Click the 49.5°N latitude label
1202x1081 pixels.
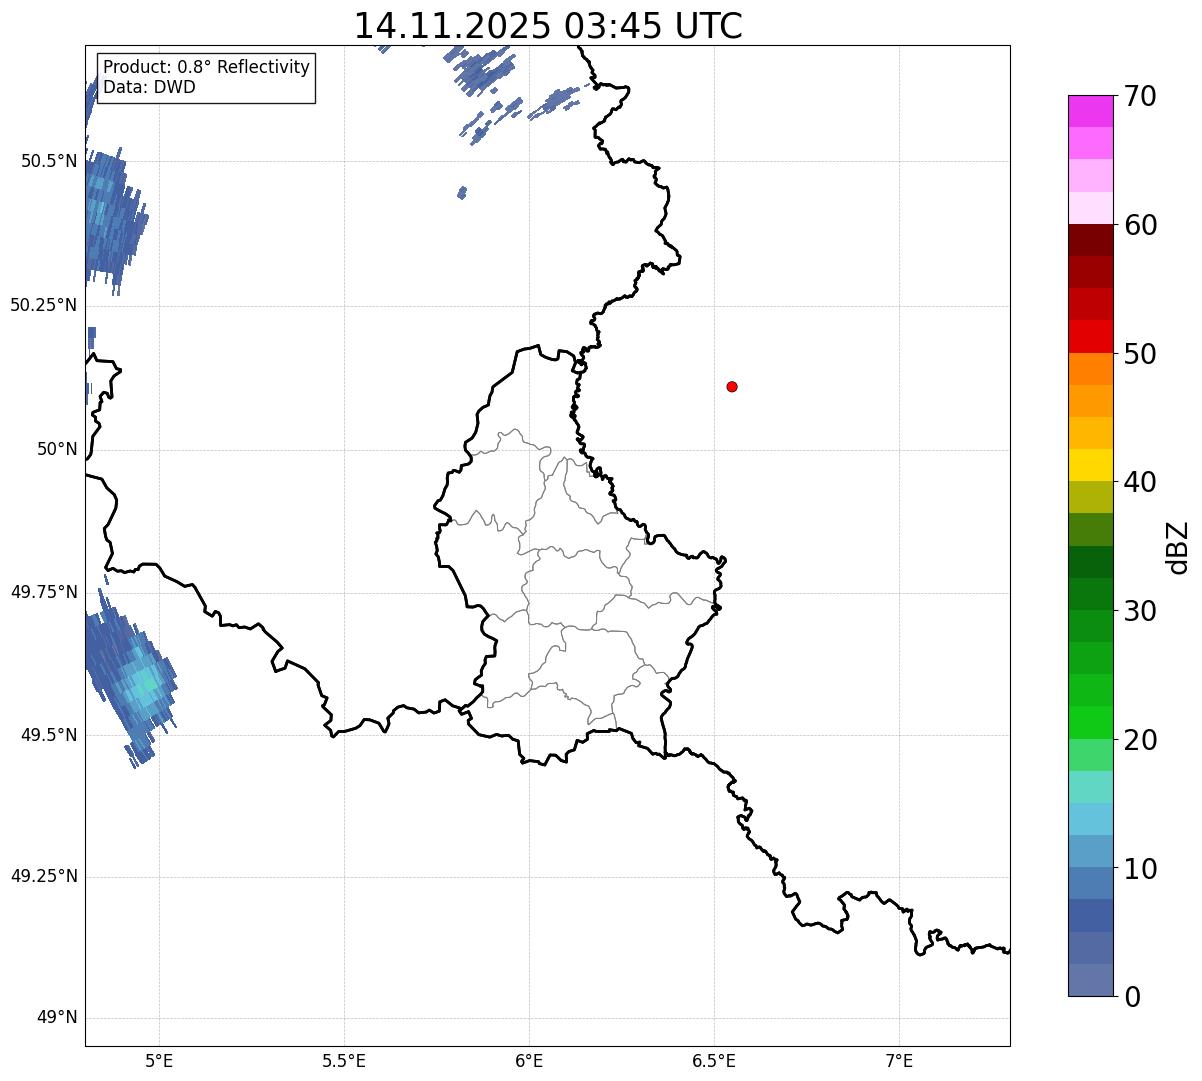(49, 735)
